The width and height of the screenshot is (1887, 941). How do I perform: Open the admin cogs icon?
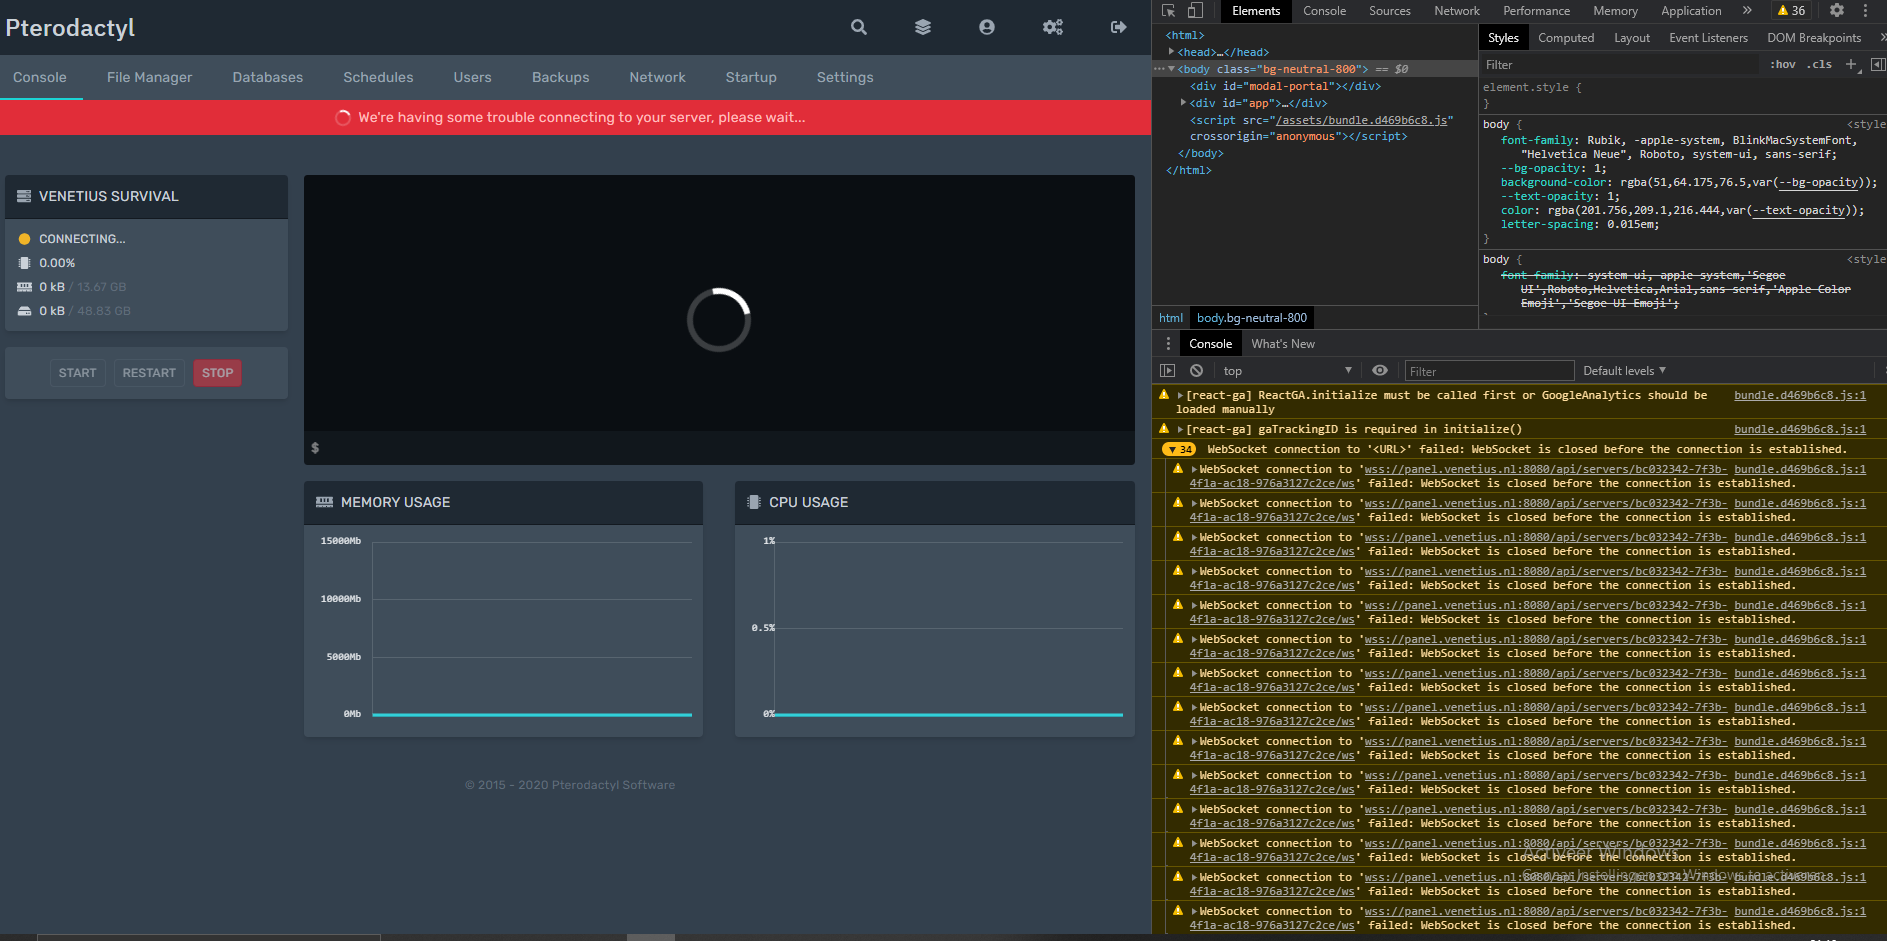pos(1052,27)
